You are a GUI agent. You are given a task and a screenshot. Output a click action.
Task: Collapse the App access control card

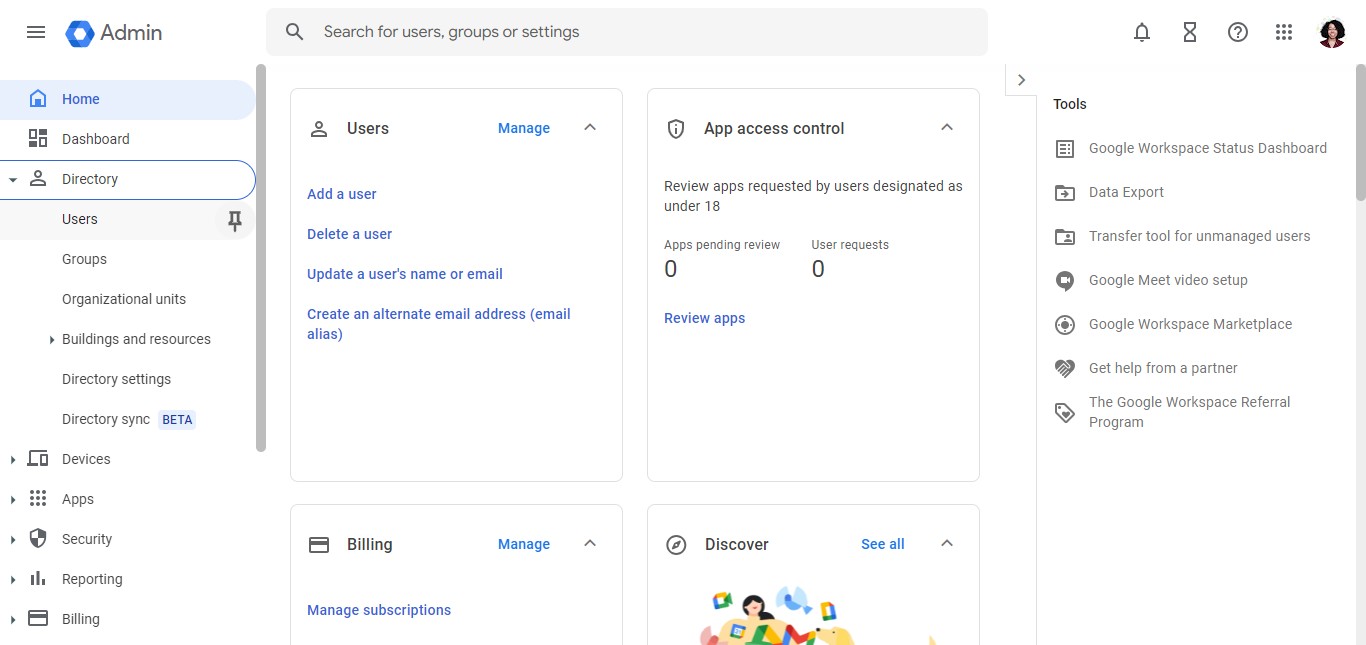point(947,128)
